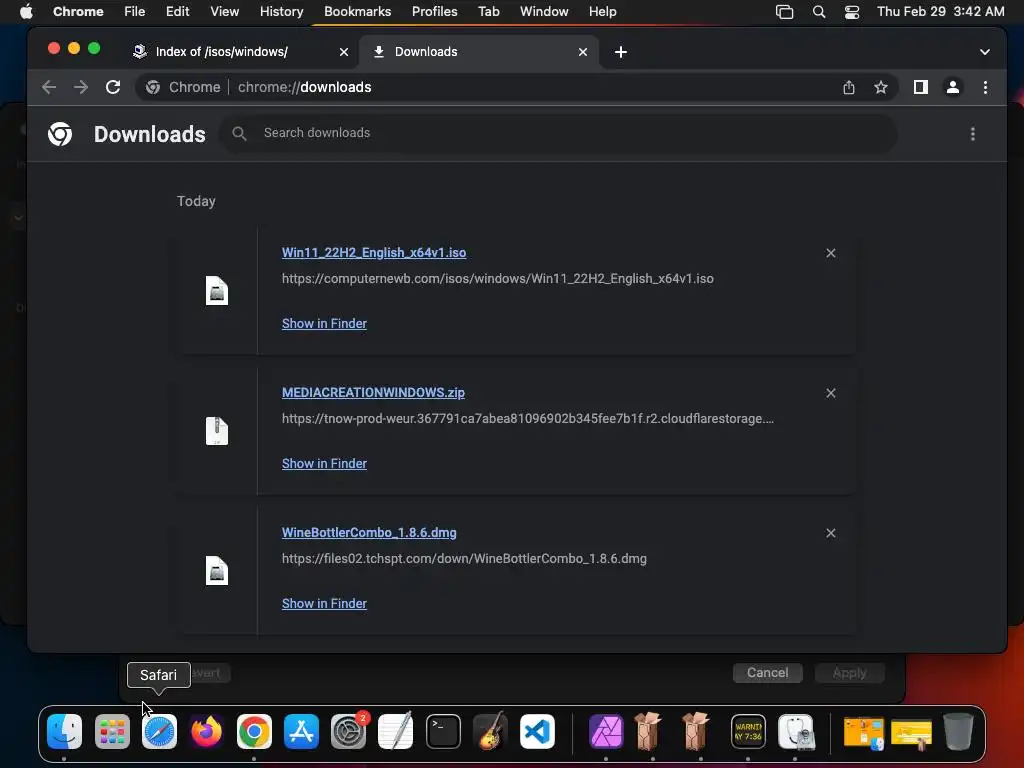Click the MEDIACREATIONWINDOWS zip file icon
1024x768 pixels.
coord(217,431)
